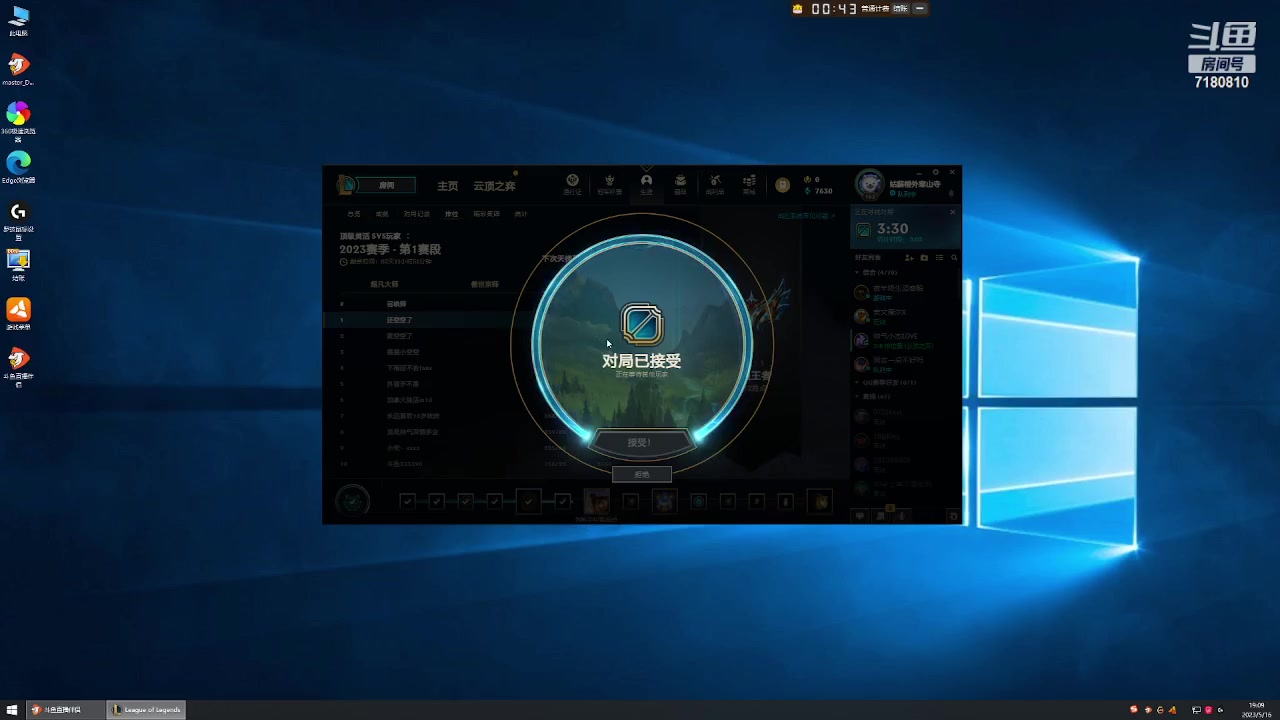Click the 拒绝 decline match button

[642, 474]
